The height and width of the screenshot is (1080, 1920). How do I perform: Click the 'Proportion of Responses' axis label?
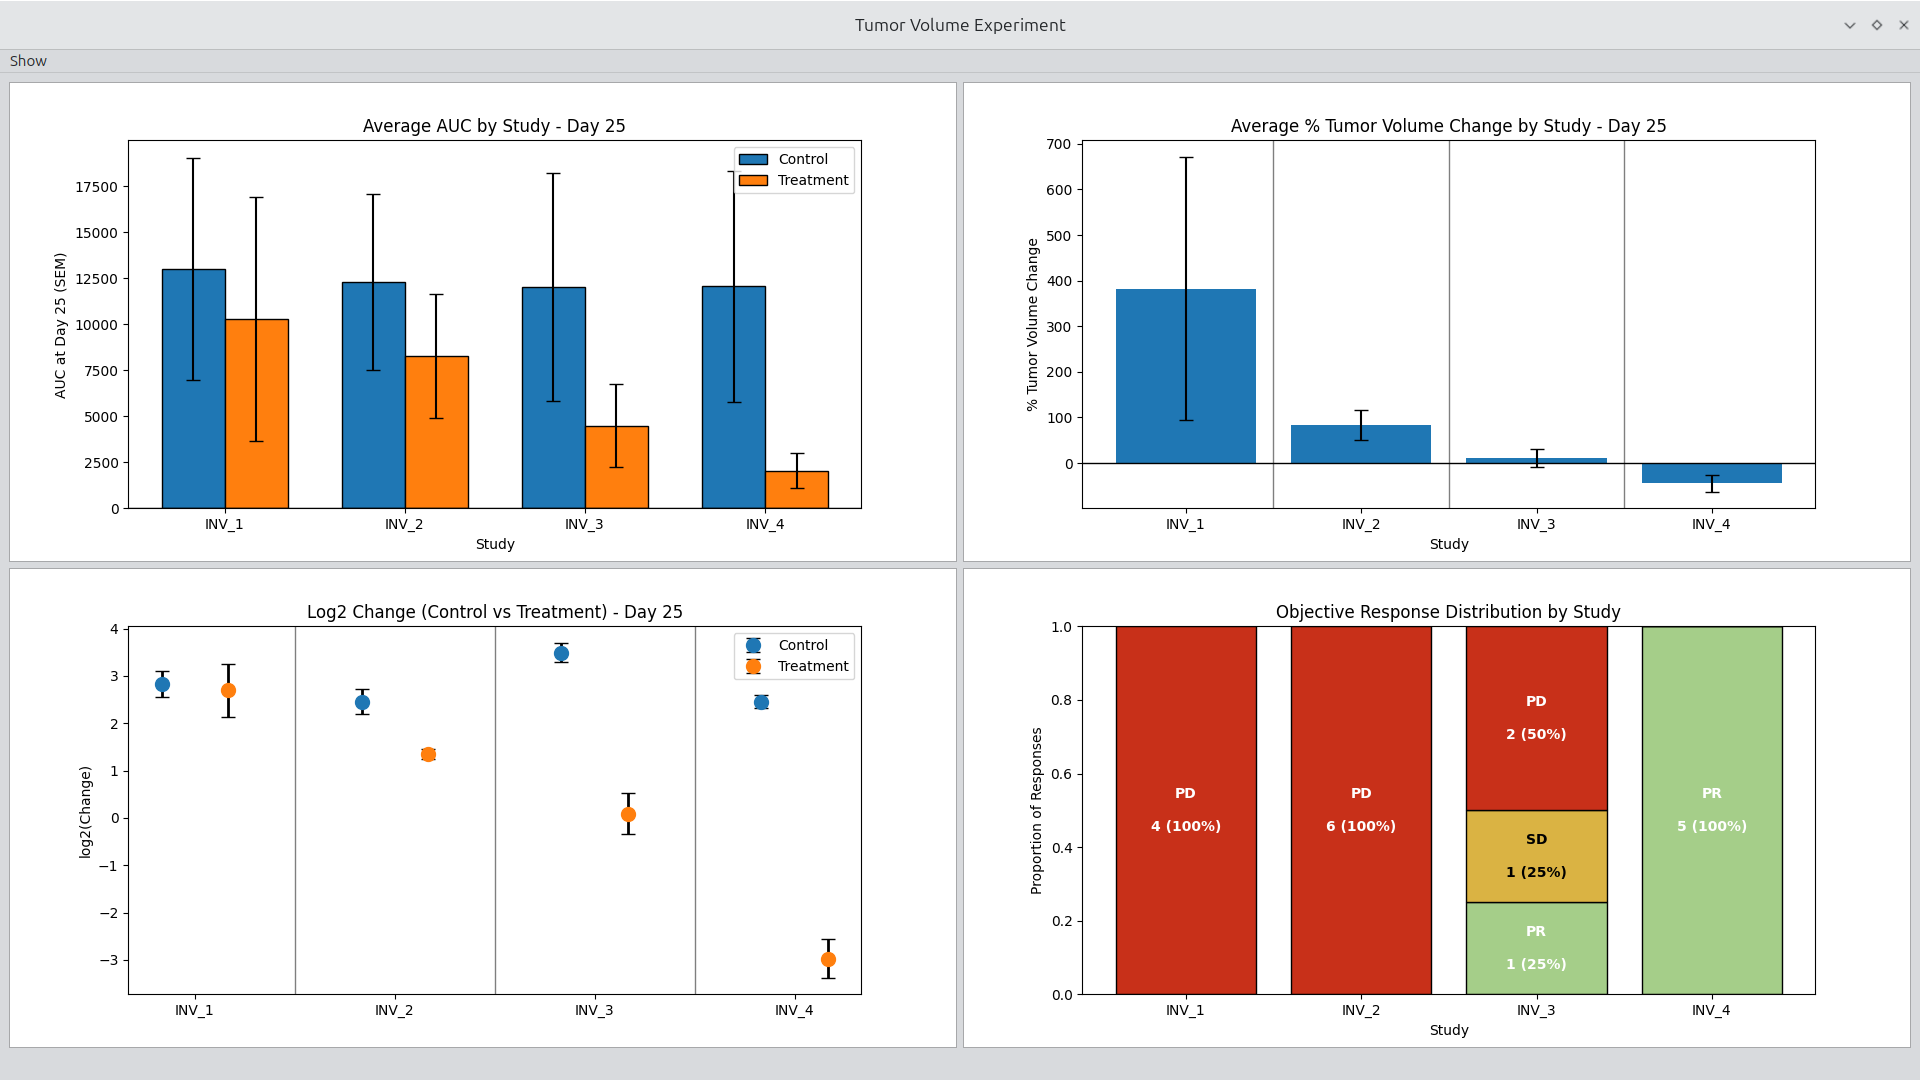[1036, 811]
